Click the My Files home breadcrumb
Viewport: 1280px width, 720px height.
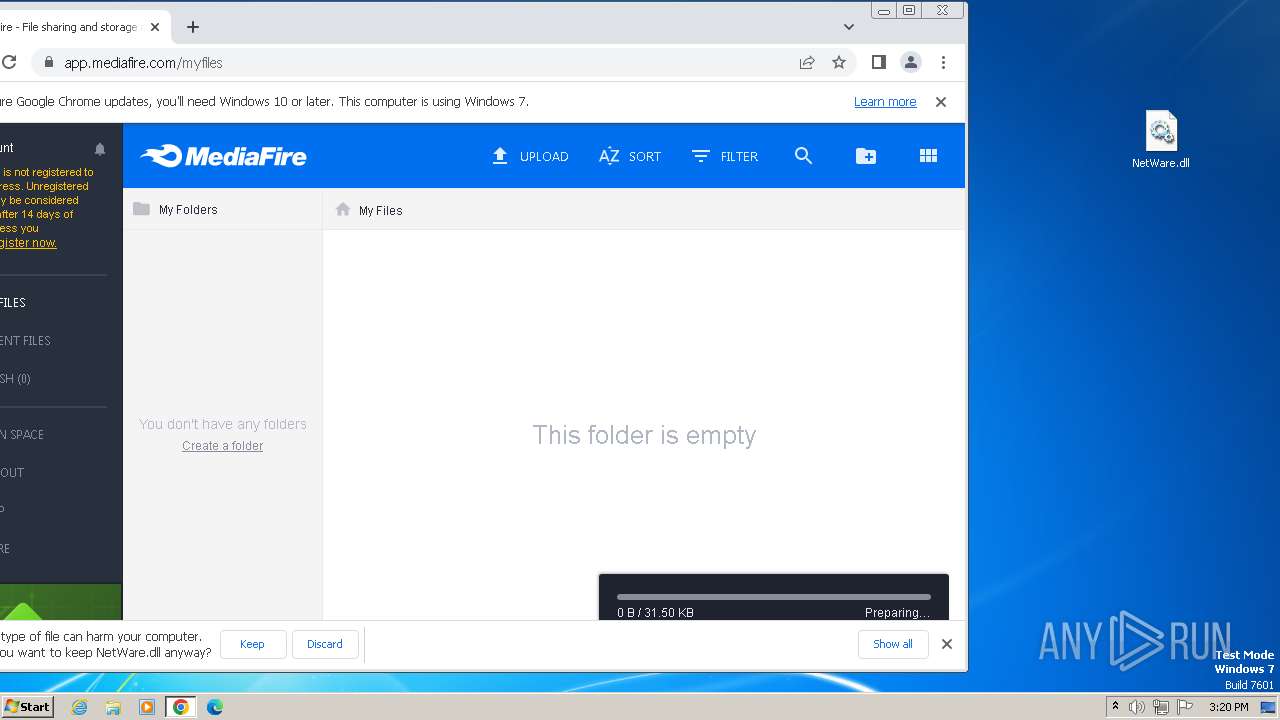pyautogui.click(x=369, y=210)
